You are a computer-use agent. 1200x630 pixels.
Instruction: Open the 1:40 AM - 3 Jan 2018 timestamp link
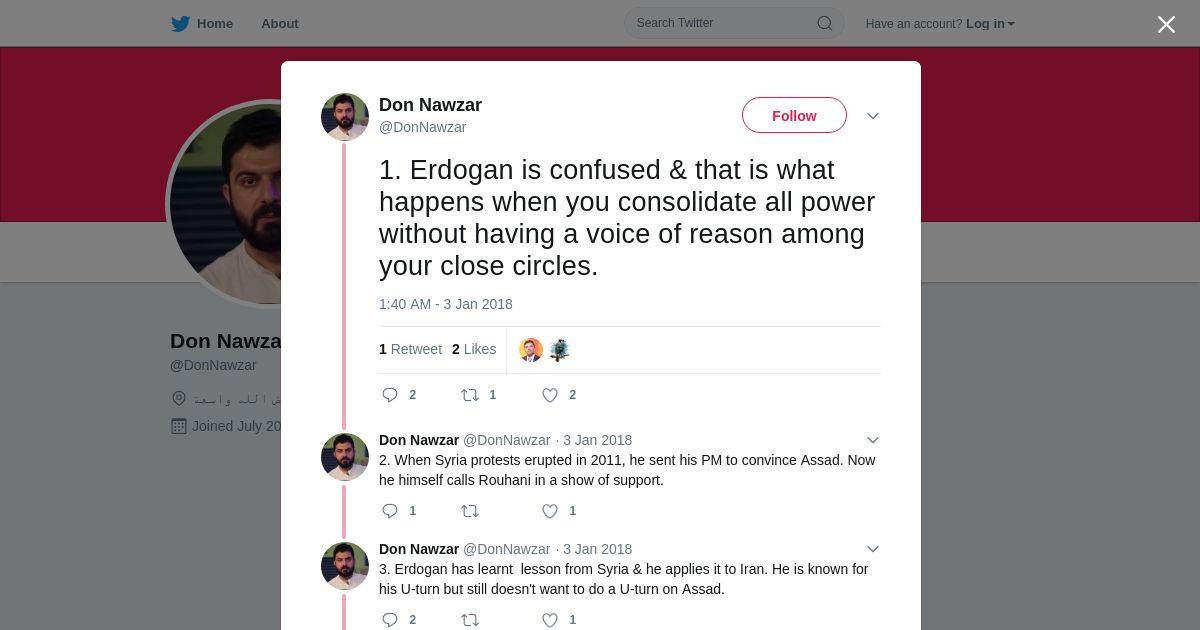click(x=446, y=304)
